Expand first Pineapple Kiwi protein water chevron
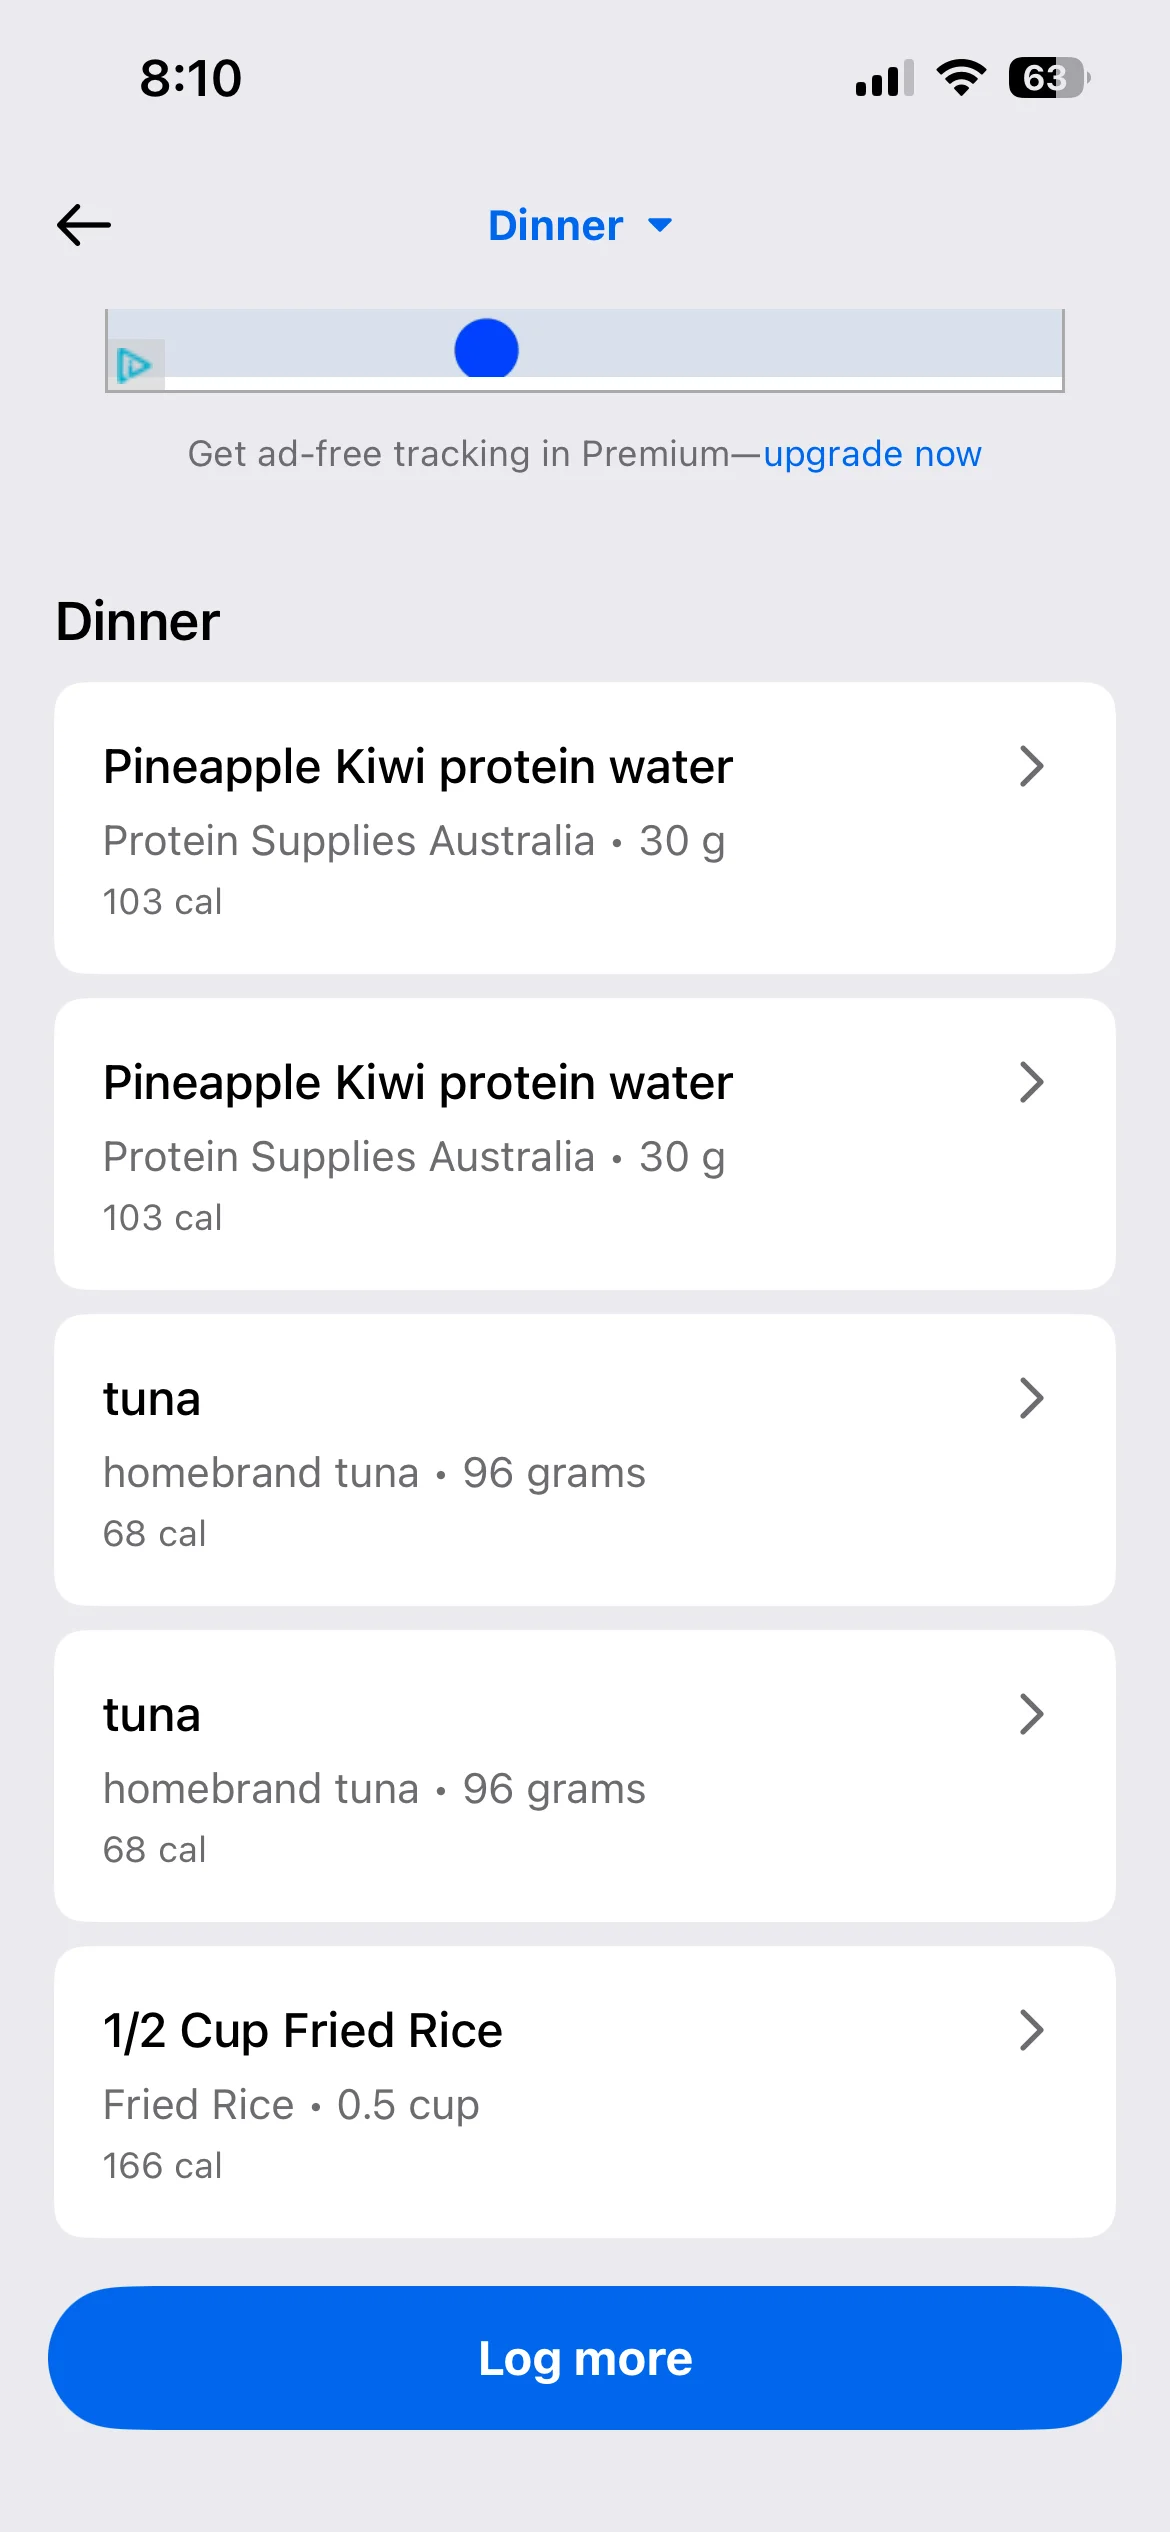The image size is (1170, 2532). pos(1031,767)
